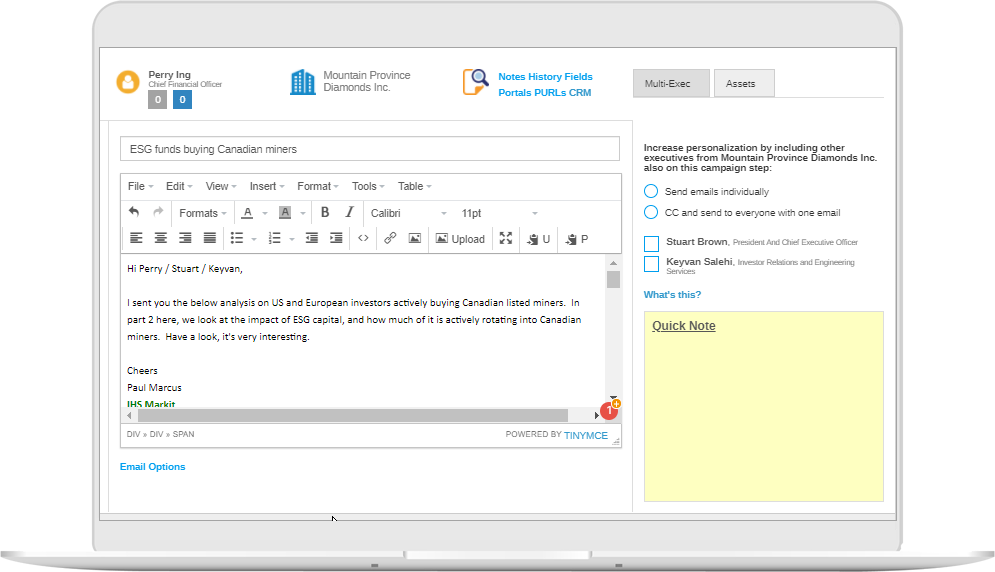Switch to the Multi-Exec tab
This screenshot has height=572, width=995.
click(x=671, y=83)
